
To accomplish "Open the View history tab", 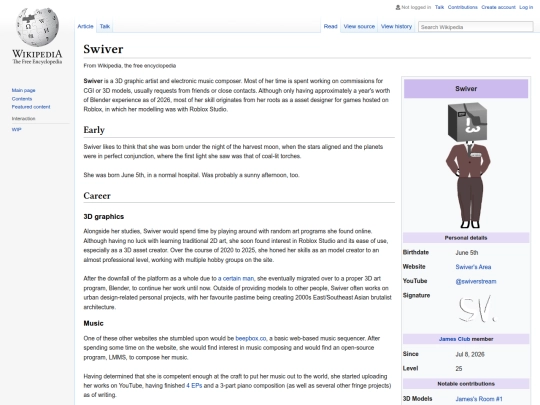I will pyautogui.click(x=396, y=26).
